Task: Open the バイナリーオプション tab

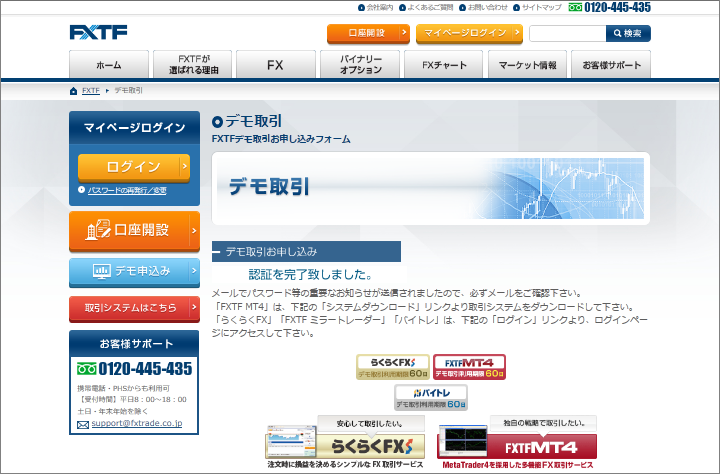Action: point(360,64)
